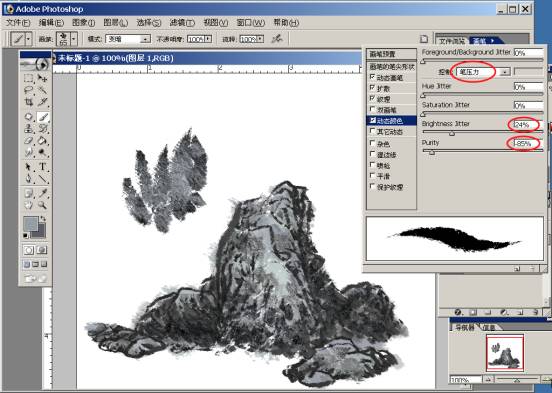Open the blend mode dropdown in options bar
Screen dimensions: 552x393
click(145, 39)
